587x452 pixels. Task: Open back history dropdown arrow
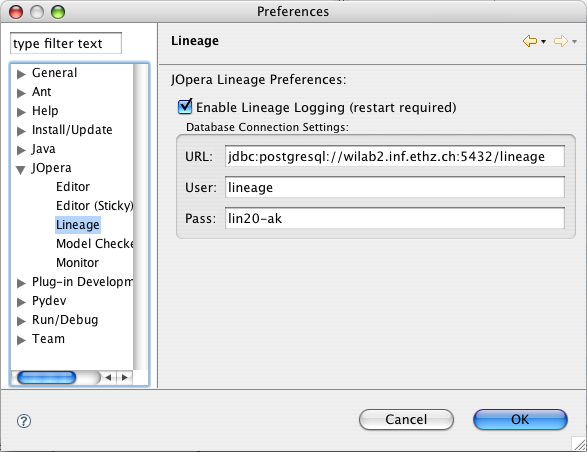pyautogui.click(x=543, y=42)
